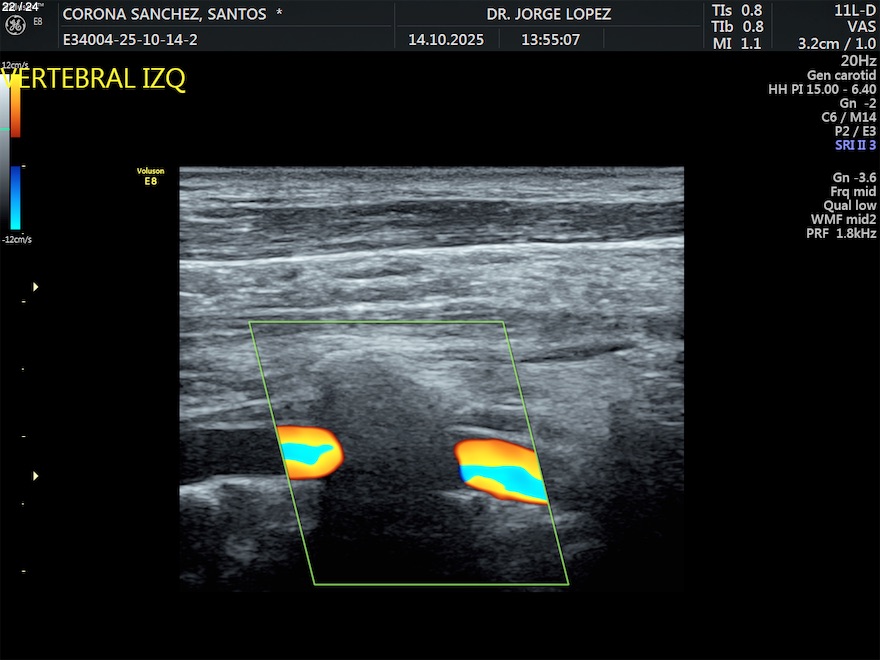
Task: Click the patient ID E34004-25-10-14-2
Action: (129, 40)
